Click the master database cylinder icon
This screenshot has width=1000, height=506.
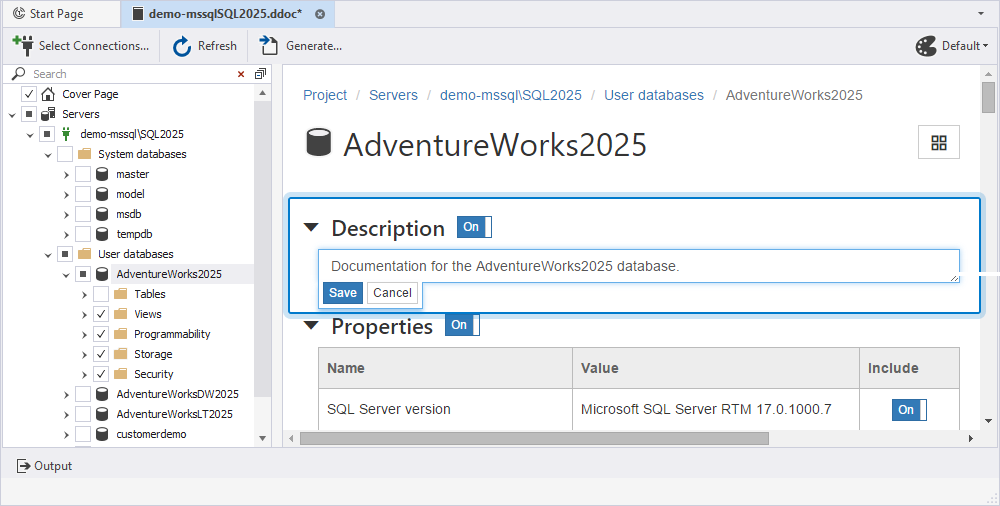pos(102,174)
